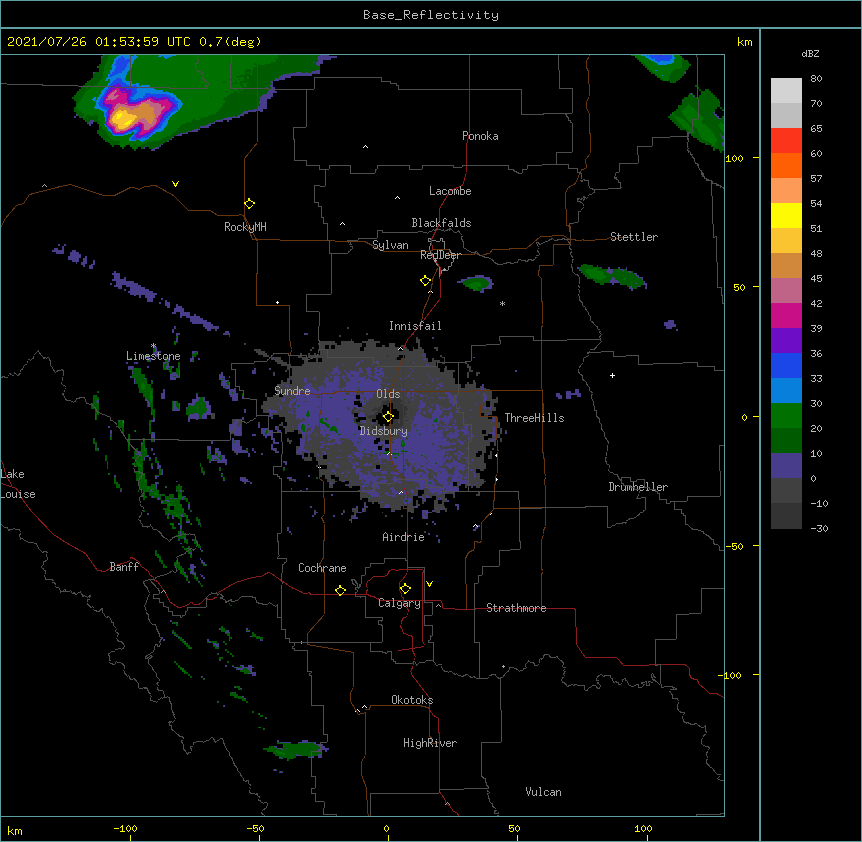Click the Sundre label
The width and height of the screenshot is (862, 842).
click(292, 391)
